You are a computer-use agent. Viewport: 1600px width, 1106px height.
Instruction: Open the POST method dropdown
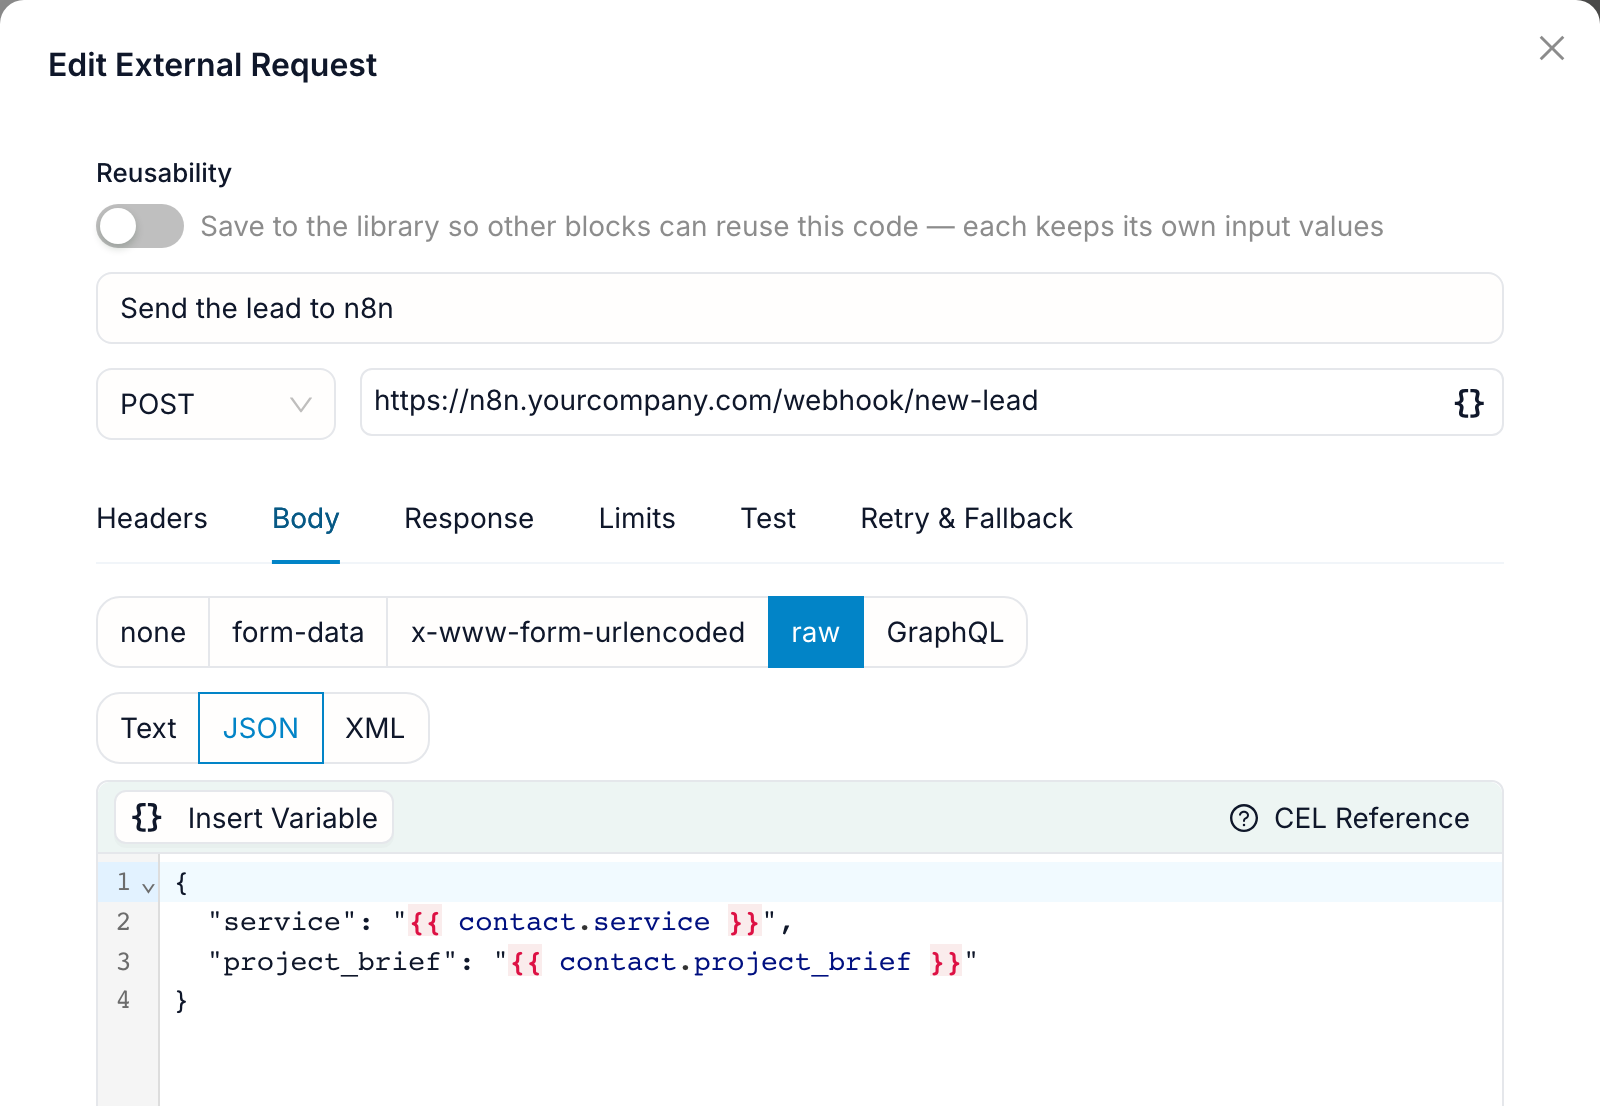(x=216, y=404)
